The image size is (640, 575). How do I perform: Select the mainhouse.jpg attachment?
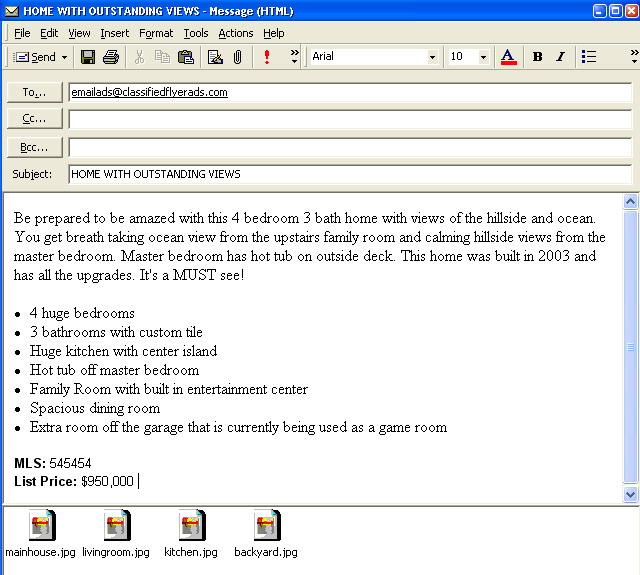(40, 533)
